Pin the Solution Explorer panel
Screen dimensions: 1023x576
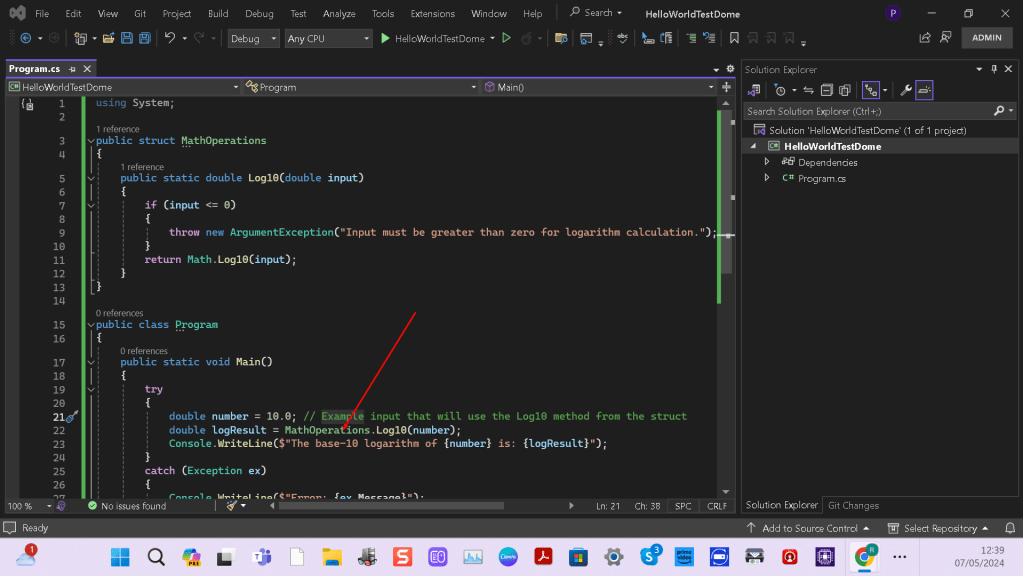click(994, 69)
